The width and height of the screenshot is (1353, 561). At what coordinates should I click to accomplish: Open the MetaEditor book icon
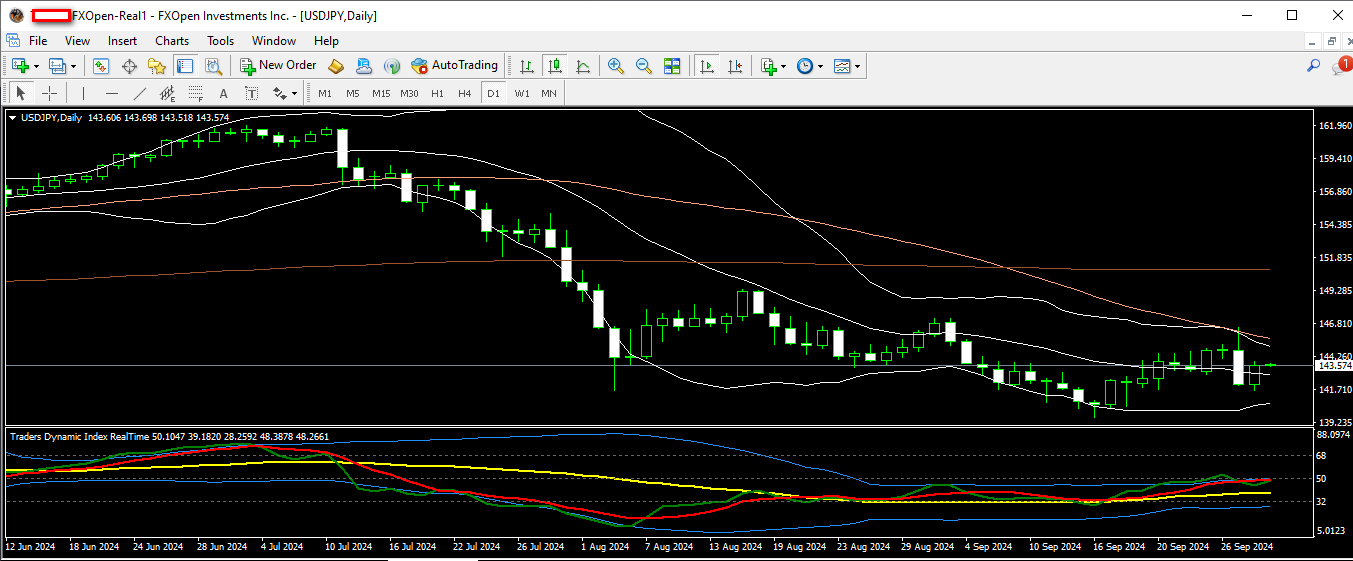coord(336,66)
